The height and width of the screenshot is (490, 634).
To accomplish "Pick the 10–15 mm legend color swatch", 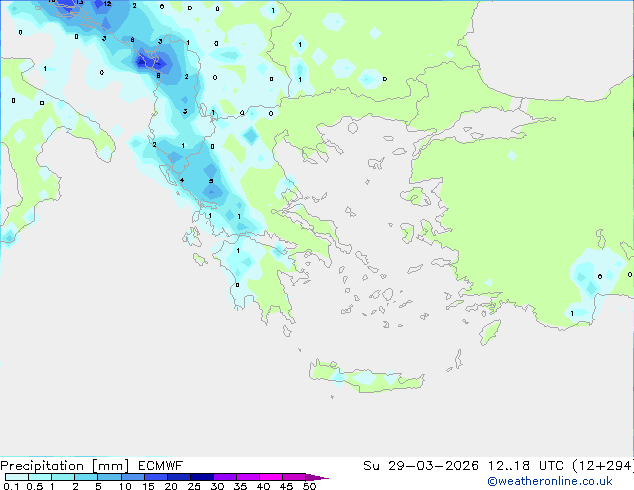I will [132, 477].
